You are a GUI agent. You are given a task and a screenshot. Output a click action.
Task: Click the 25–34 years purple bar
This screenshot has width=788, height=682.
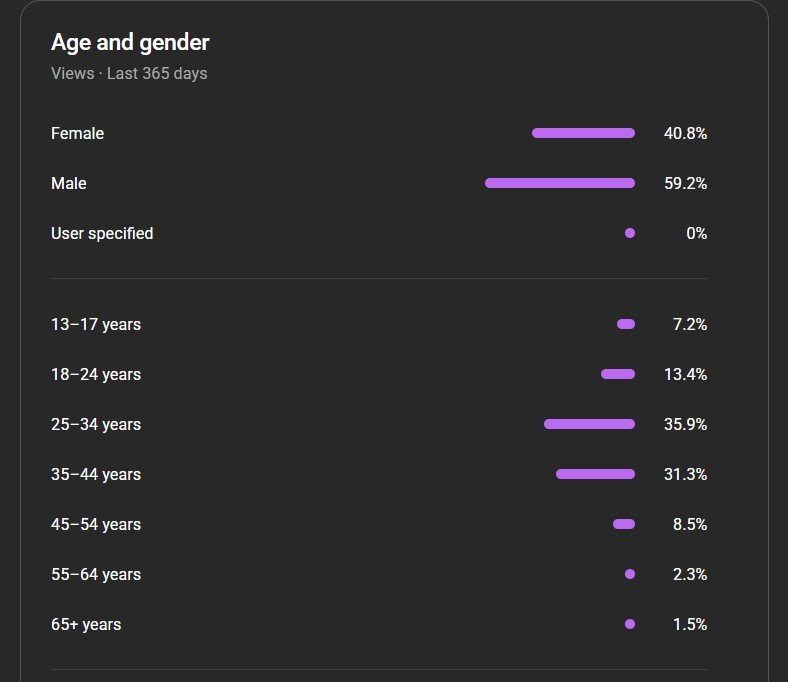pos(589,424)
